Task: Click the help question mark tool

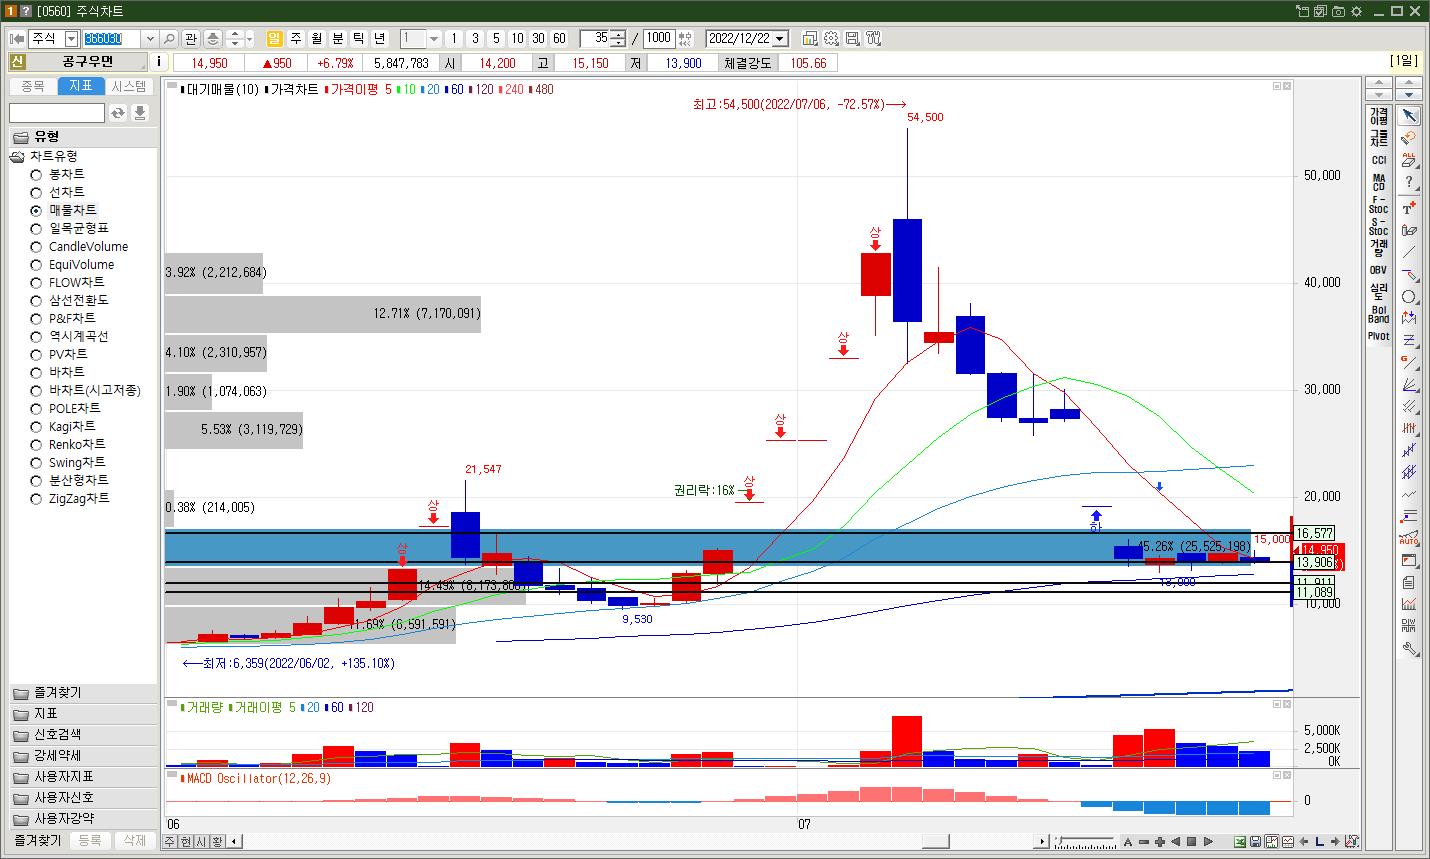Action: point(1409,182)
